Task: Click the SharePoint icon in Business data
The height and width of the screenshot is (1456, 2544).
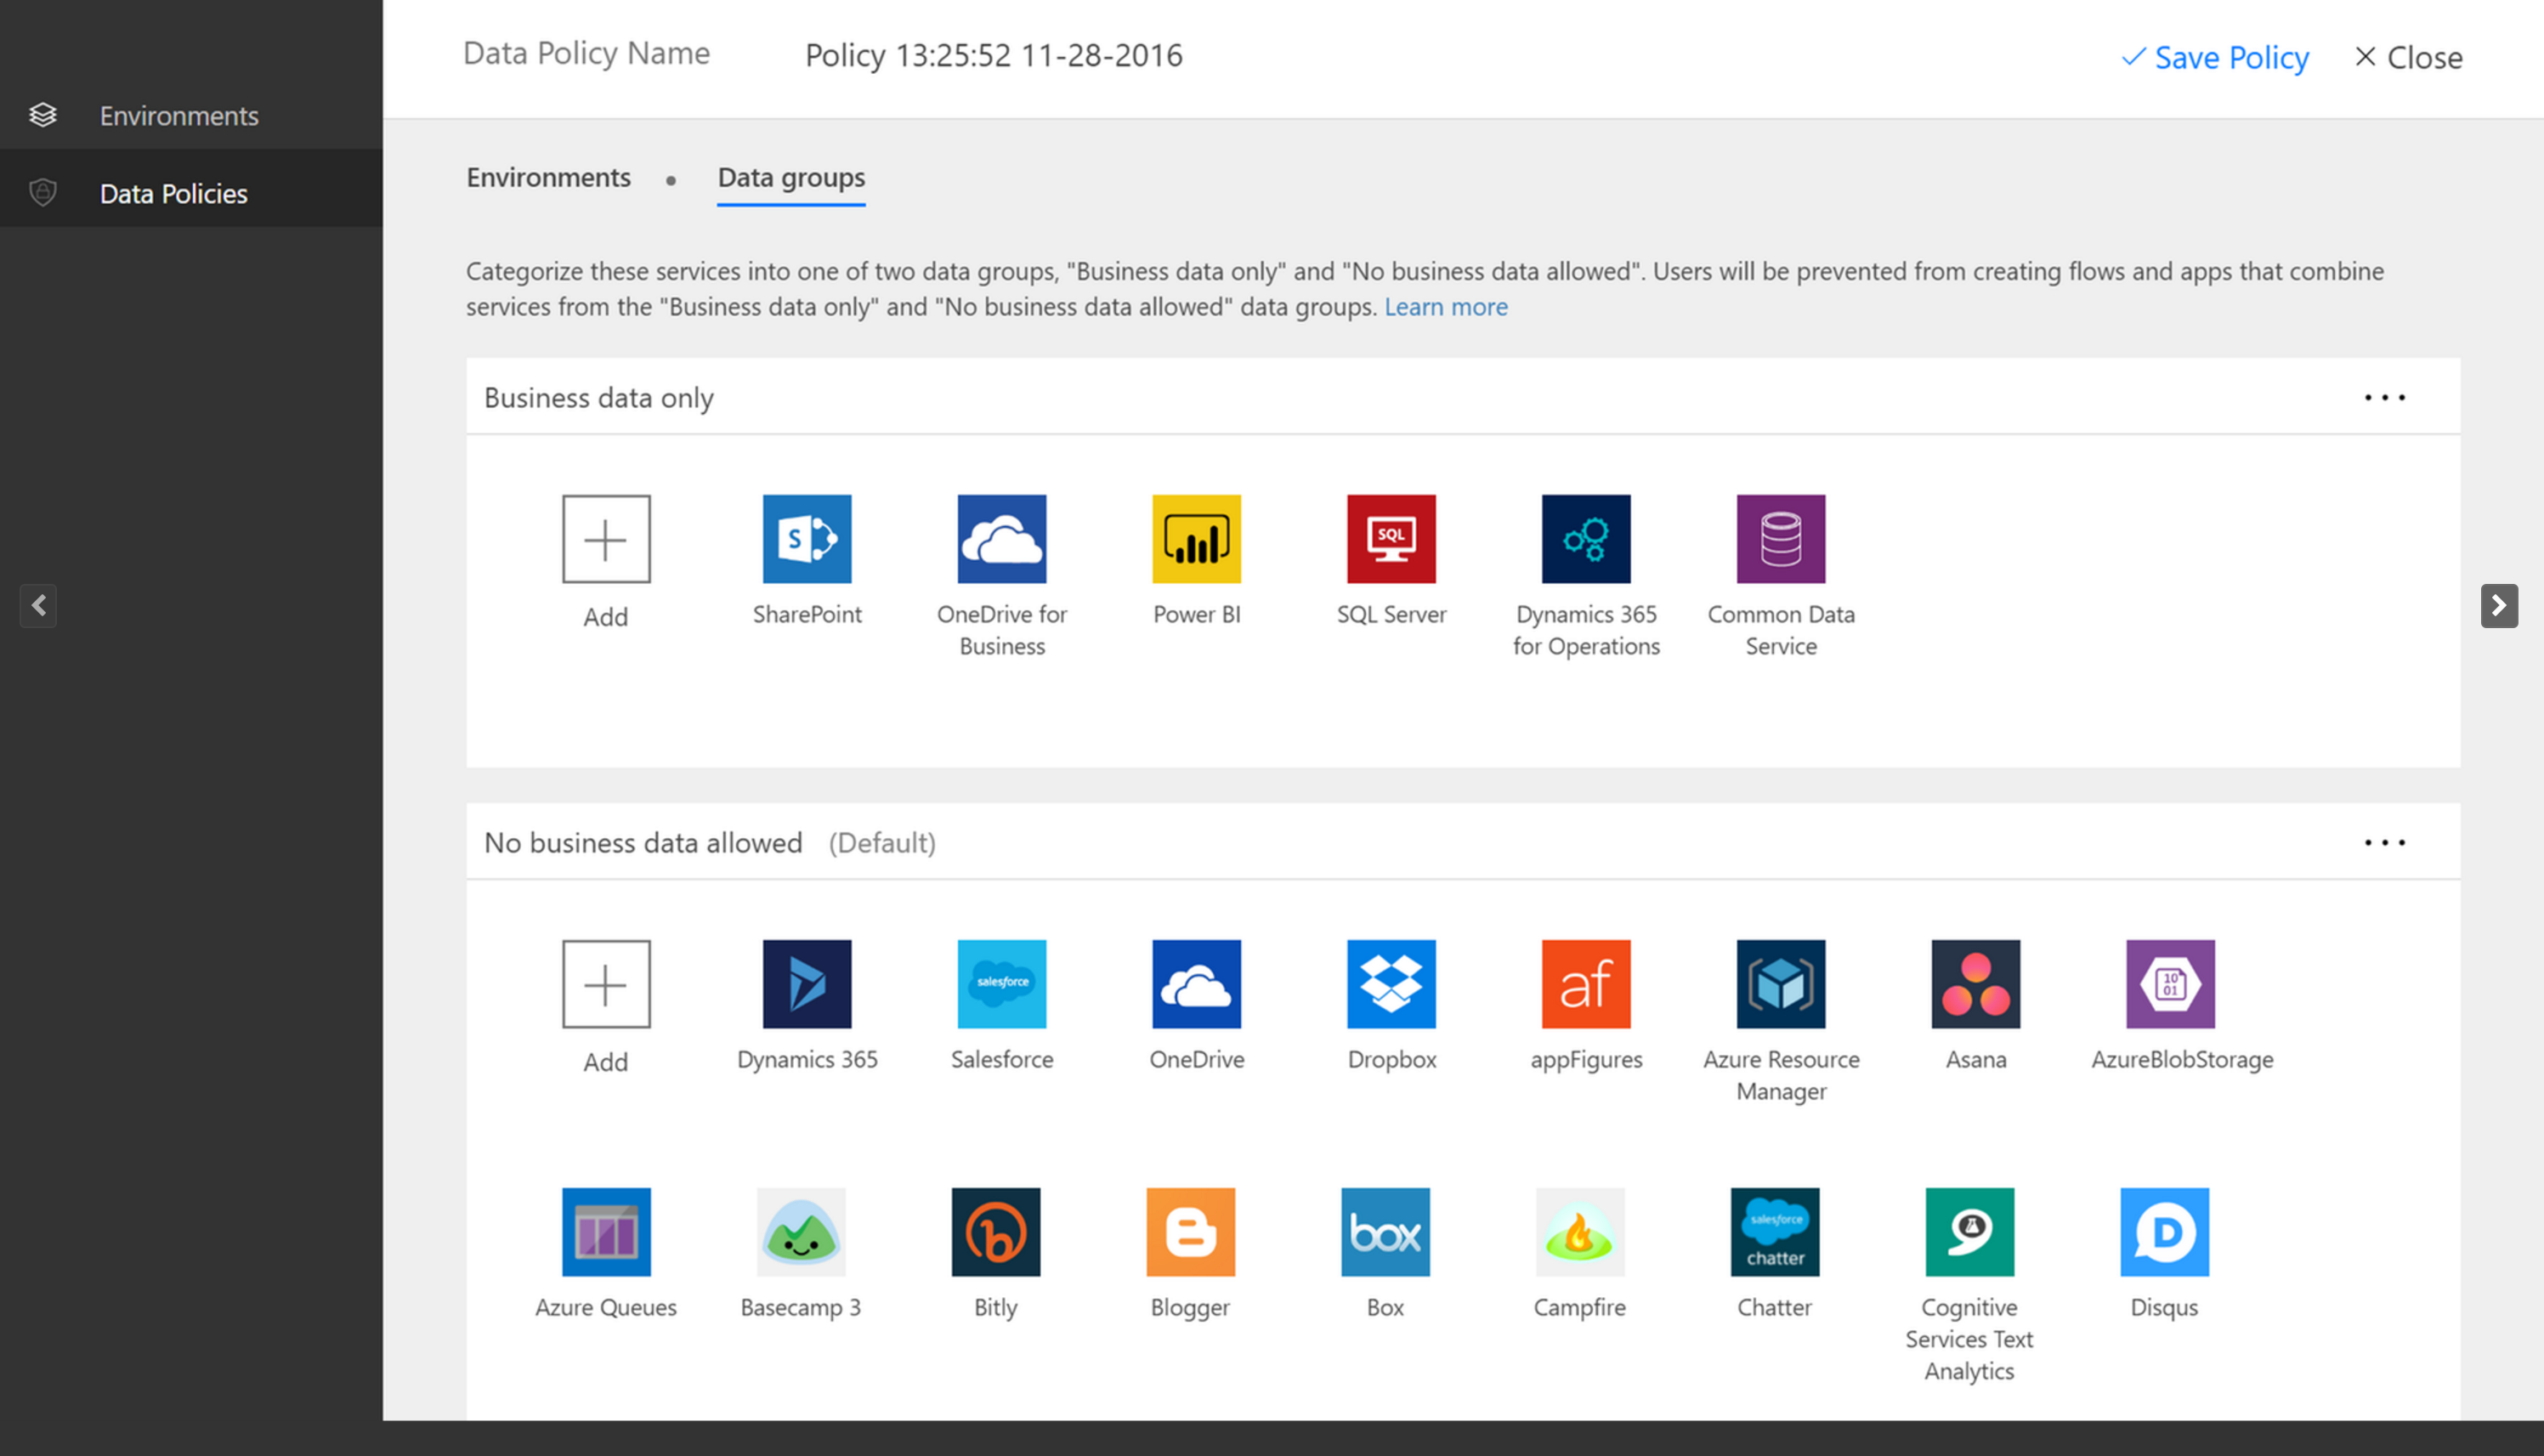Action: click(807, 538)
